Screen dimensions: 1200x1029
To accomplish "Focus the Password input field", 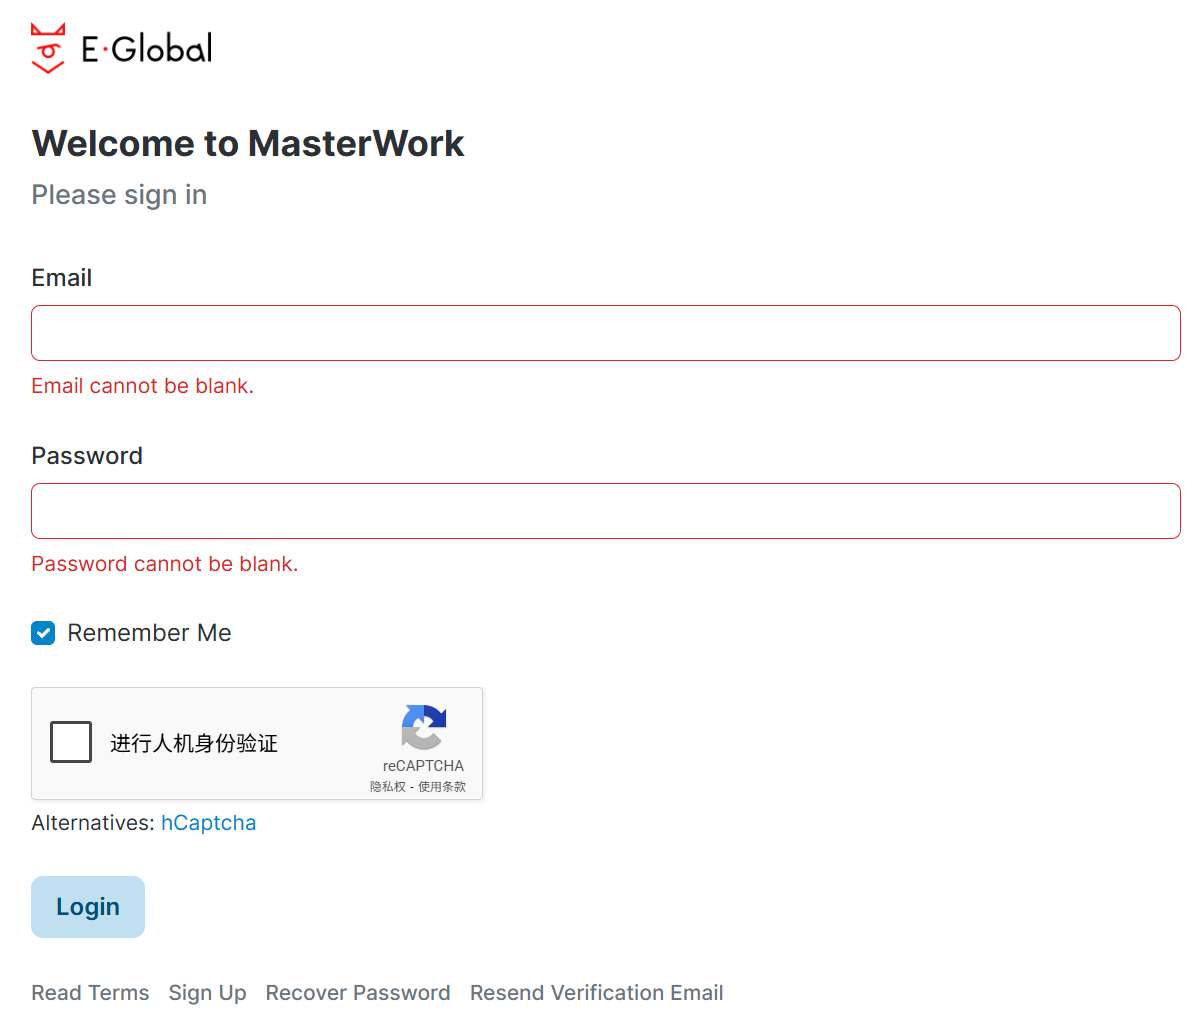I will pyautogui.click(x=606, y=511).
